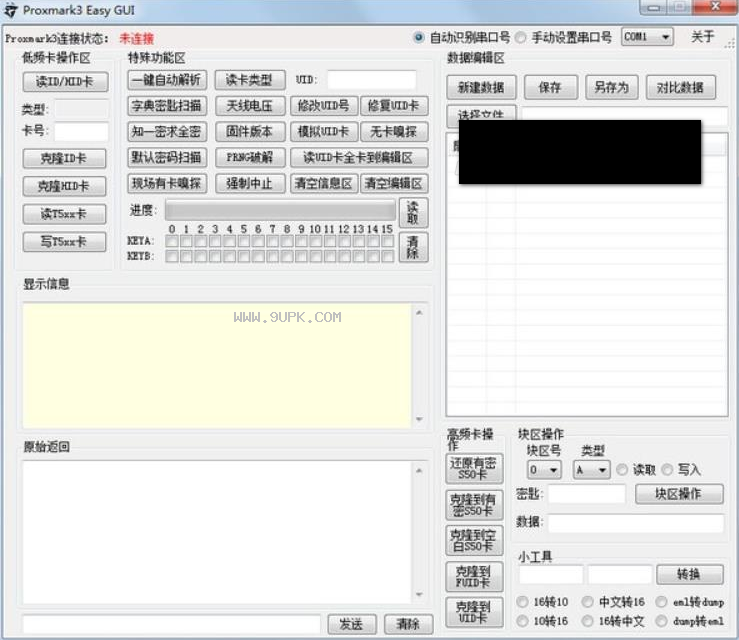Click the 读T5xx卡 button

pyautogui.click(x=64, y=214)
